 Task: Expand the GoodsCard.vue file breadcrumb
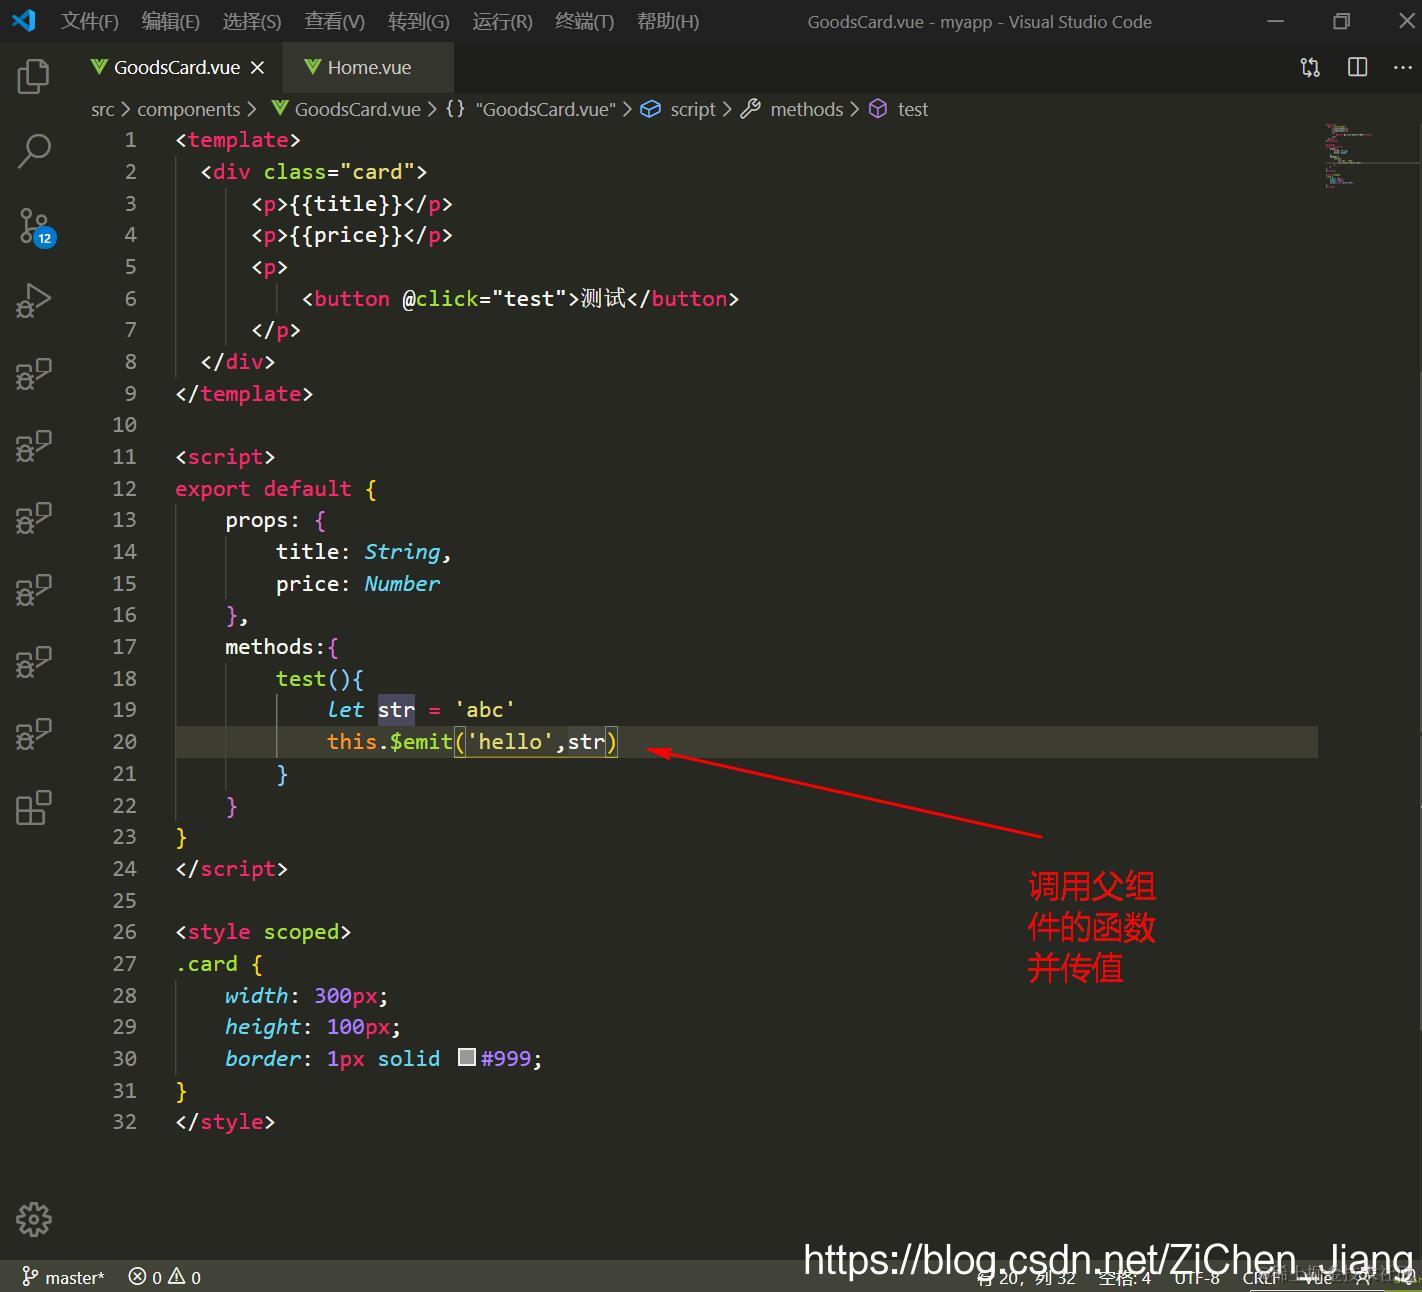point(358,109)
